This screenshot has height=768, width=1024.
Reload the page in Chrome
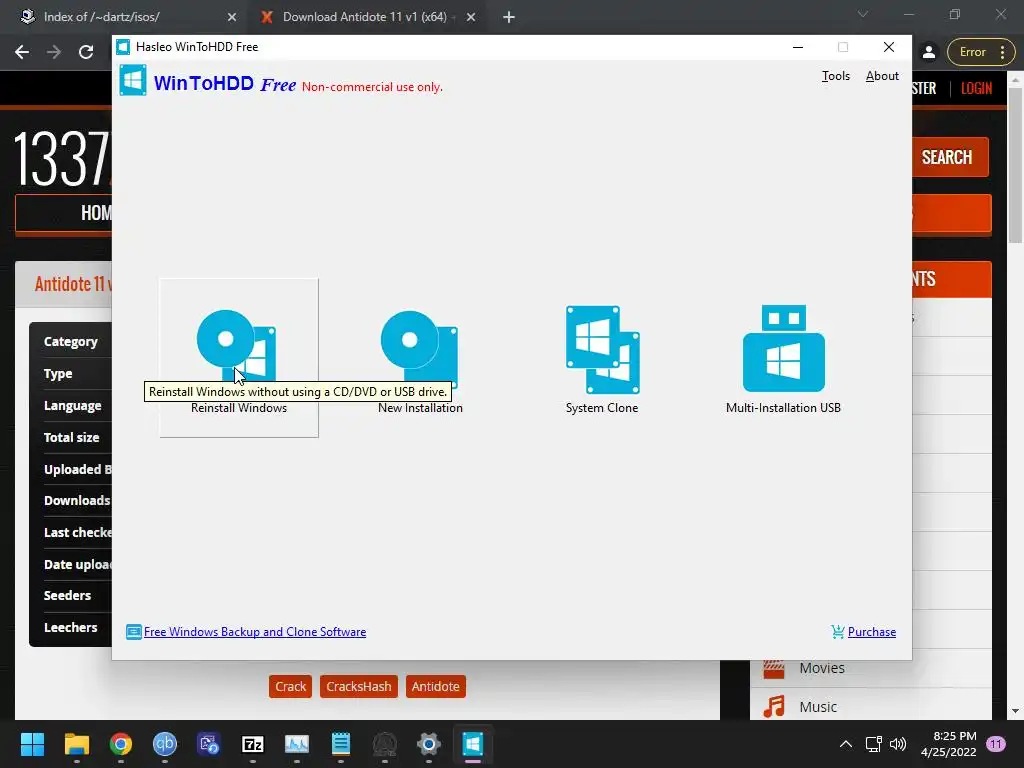pos(86,52)
